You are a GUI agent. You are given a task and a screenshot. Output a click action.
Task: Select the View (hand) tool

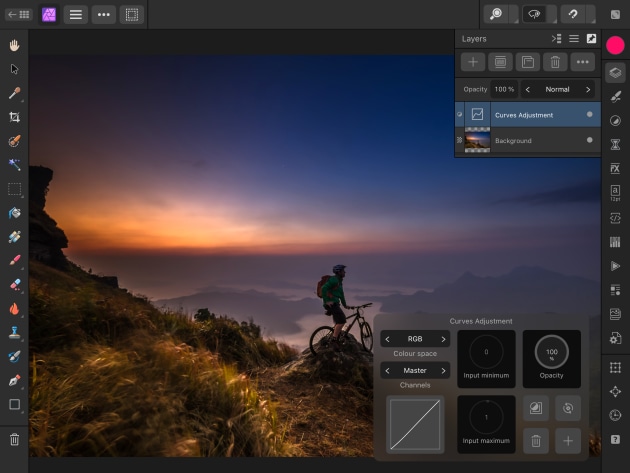pos(14,45)
